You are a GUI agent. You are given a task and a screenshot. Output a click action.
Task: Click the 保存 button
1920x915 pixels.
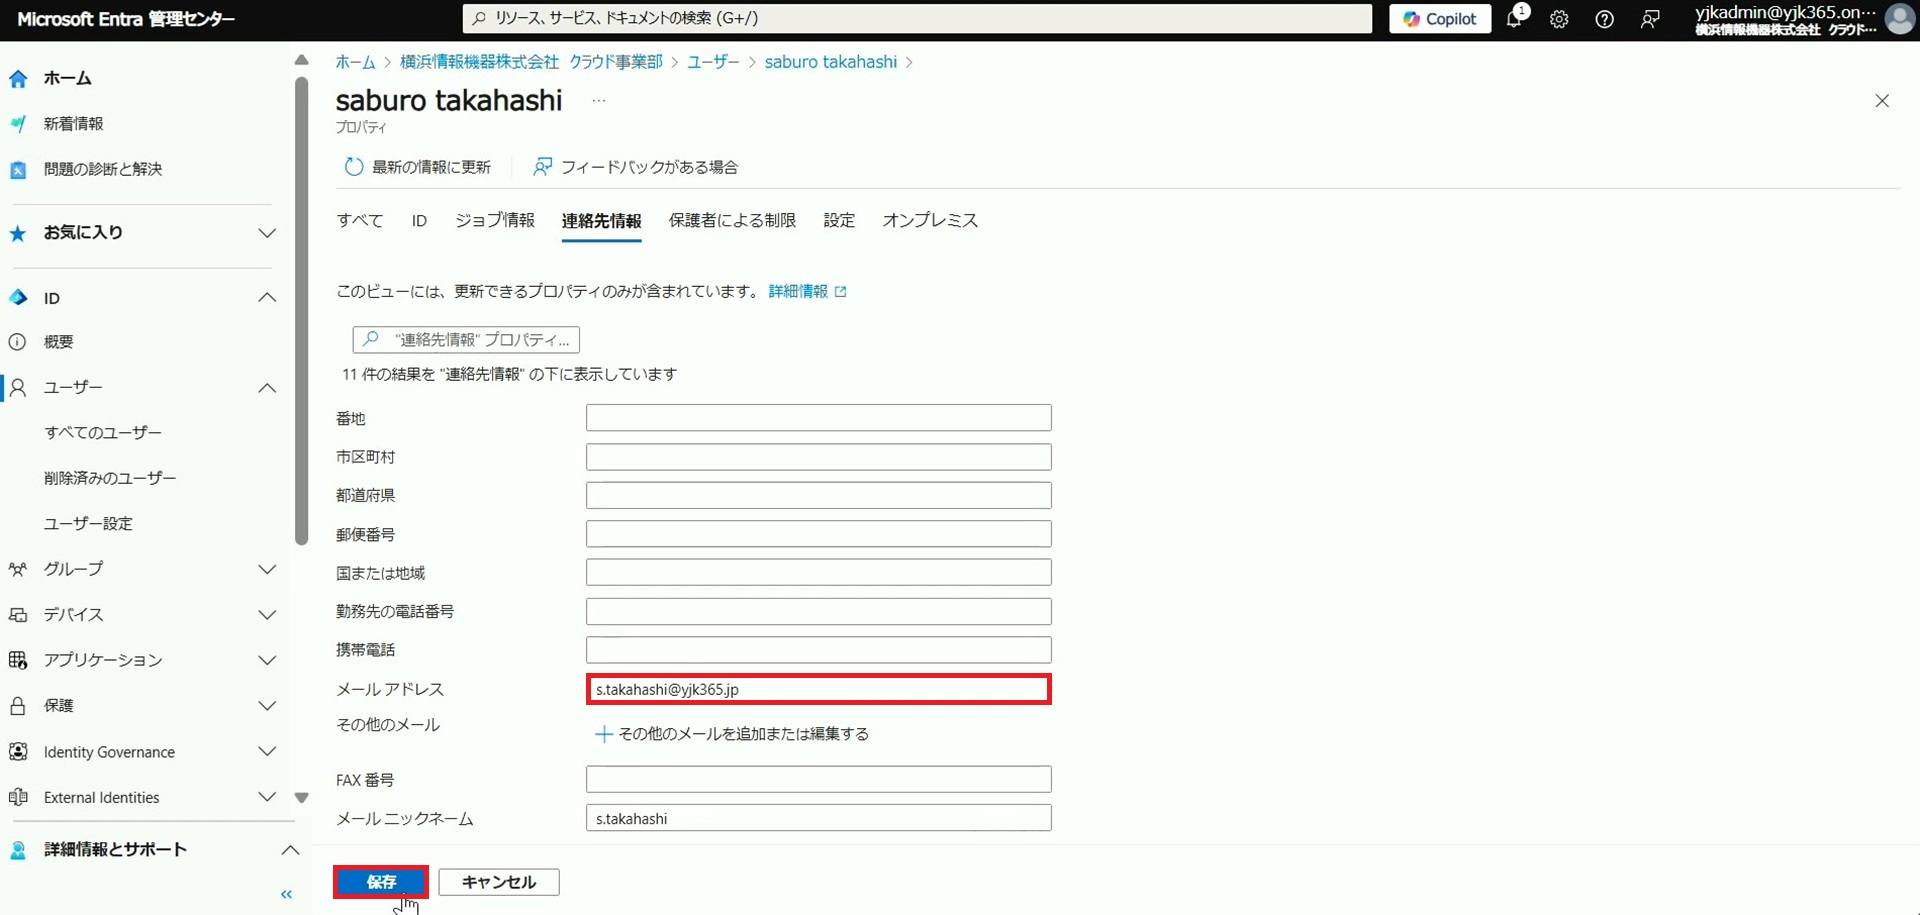381,882
